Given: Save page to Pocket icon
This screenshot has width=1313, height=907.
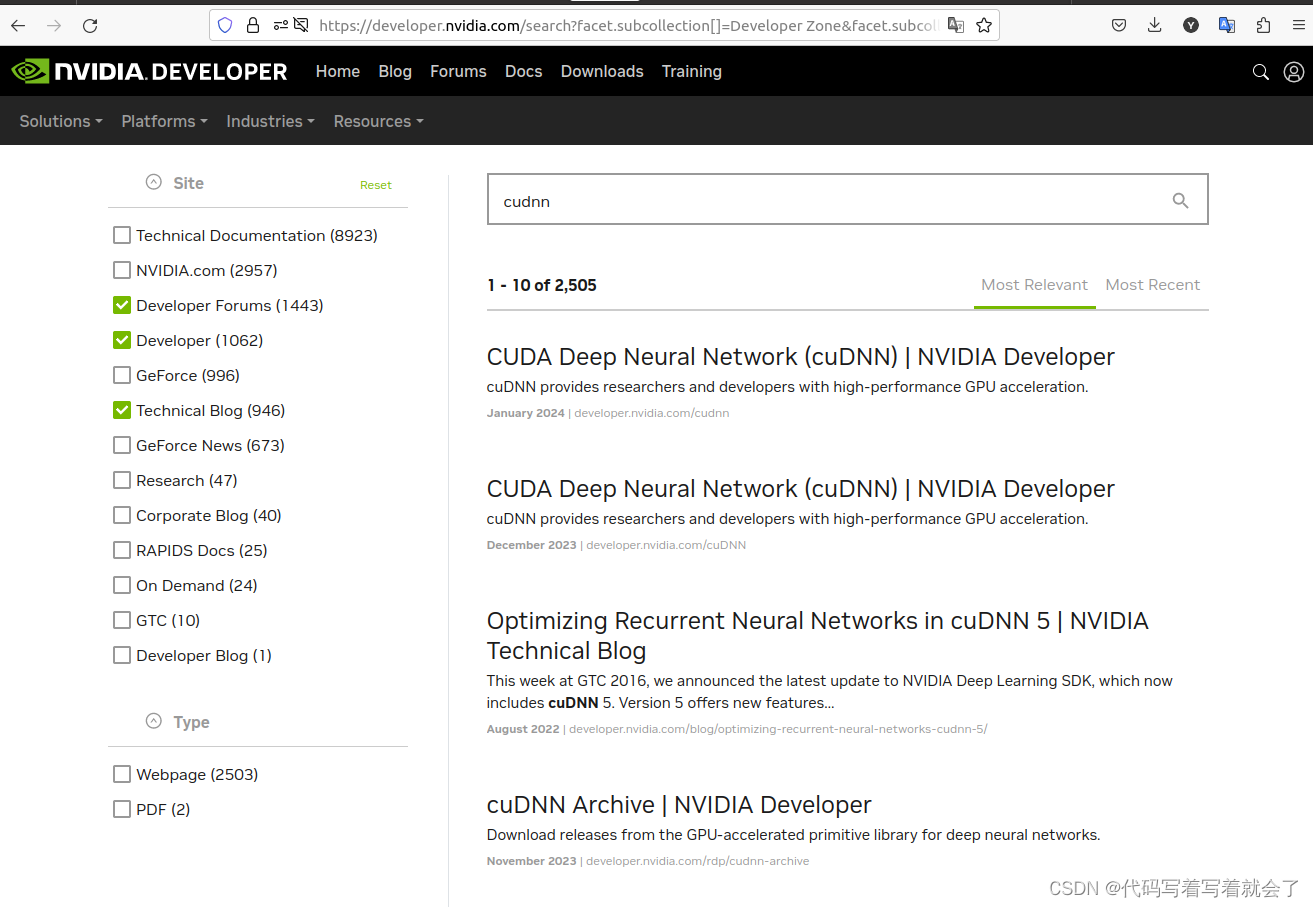Looking at the screenshot, I should click(1119, 25).
